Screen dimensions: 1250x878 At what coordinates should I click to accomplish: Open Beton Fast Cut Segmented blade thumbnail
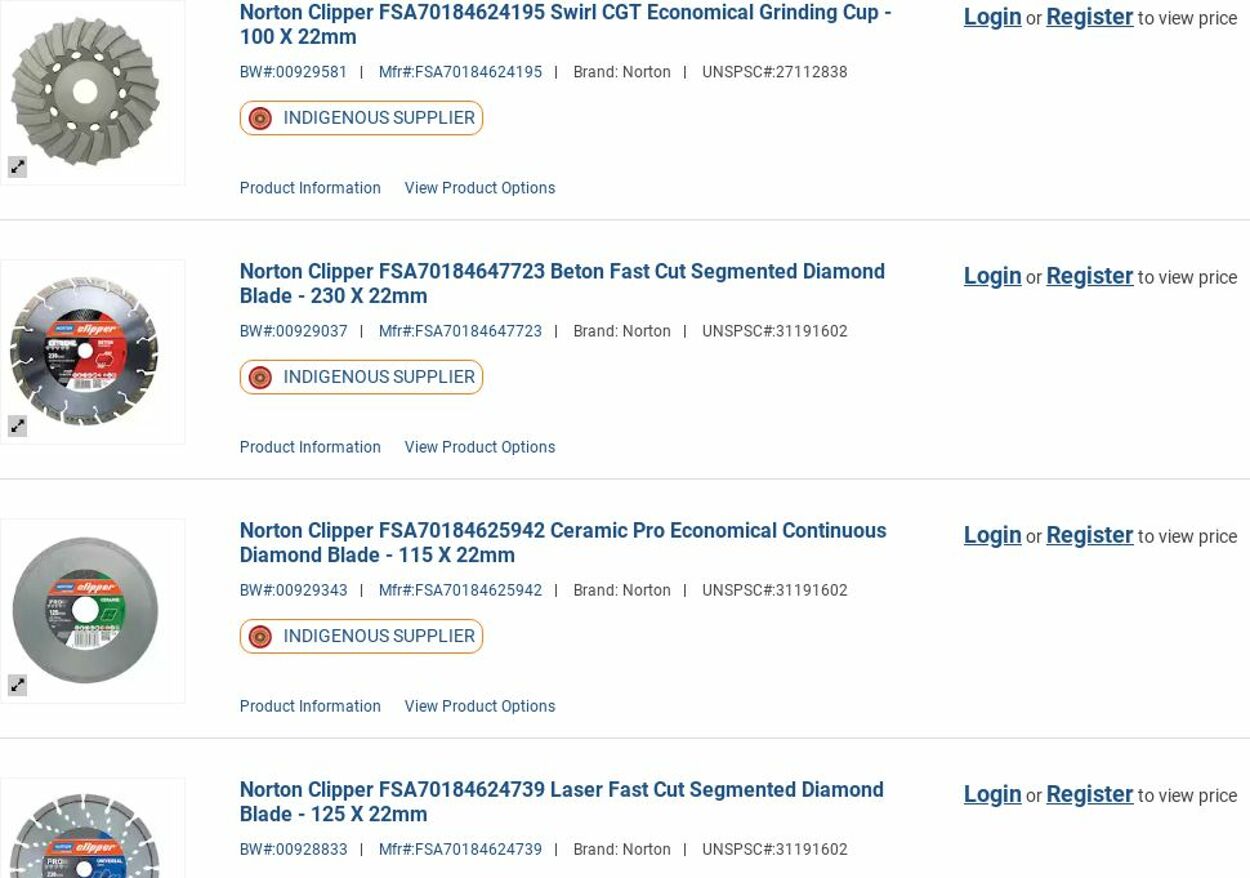[85, 351]
